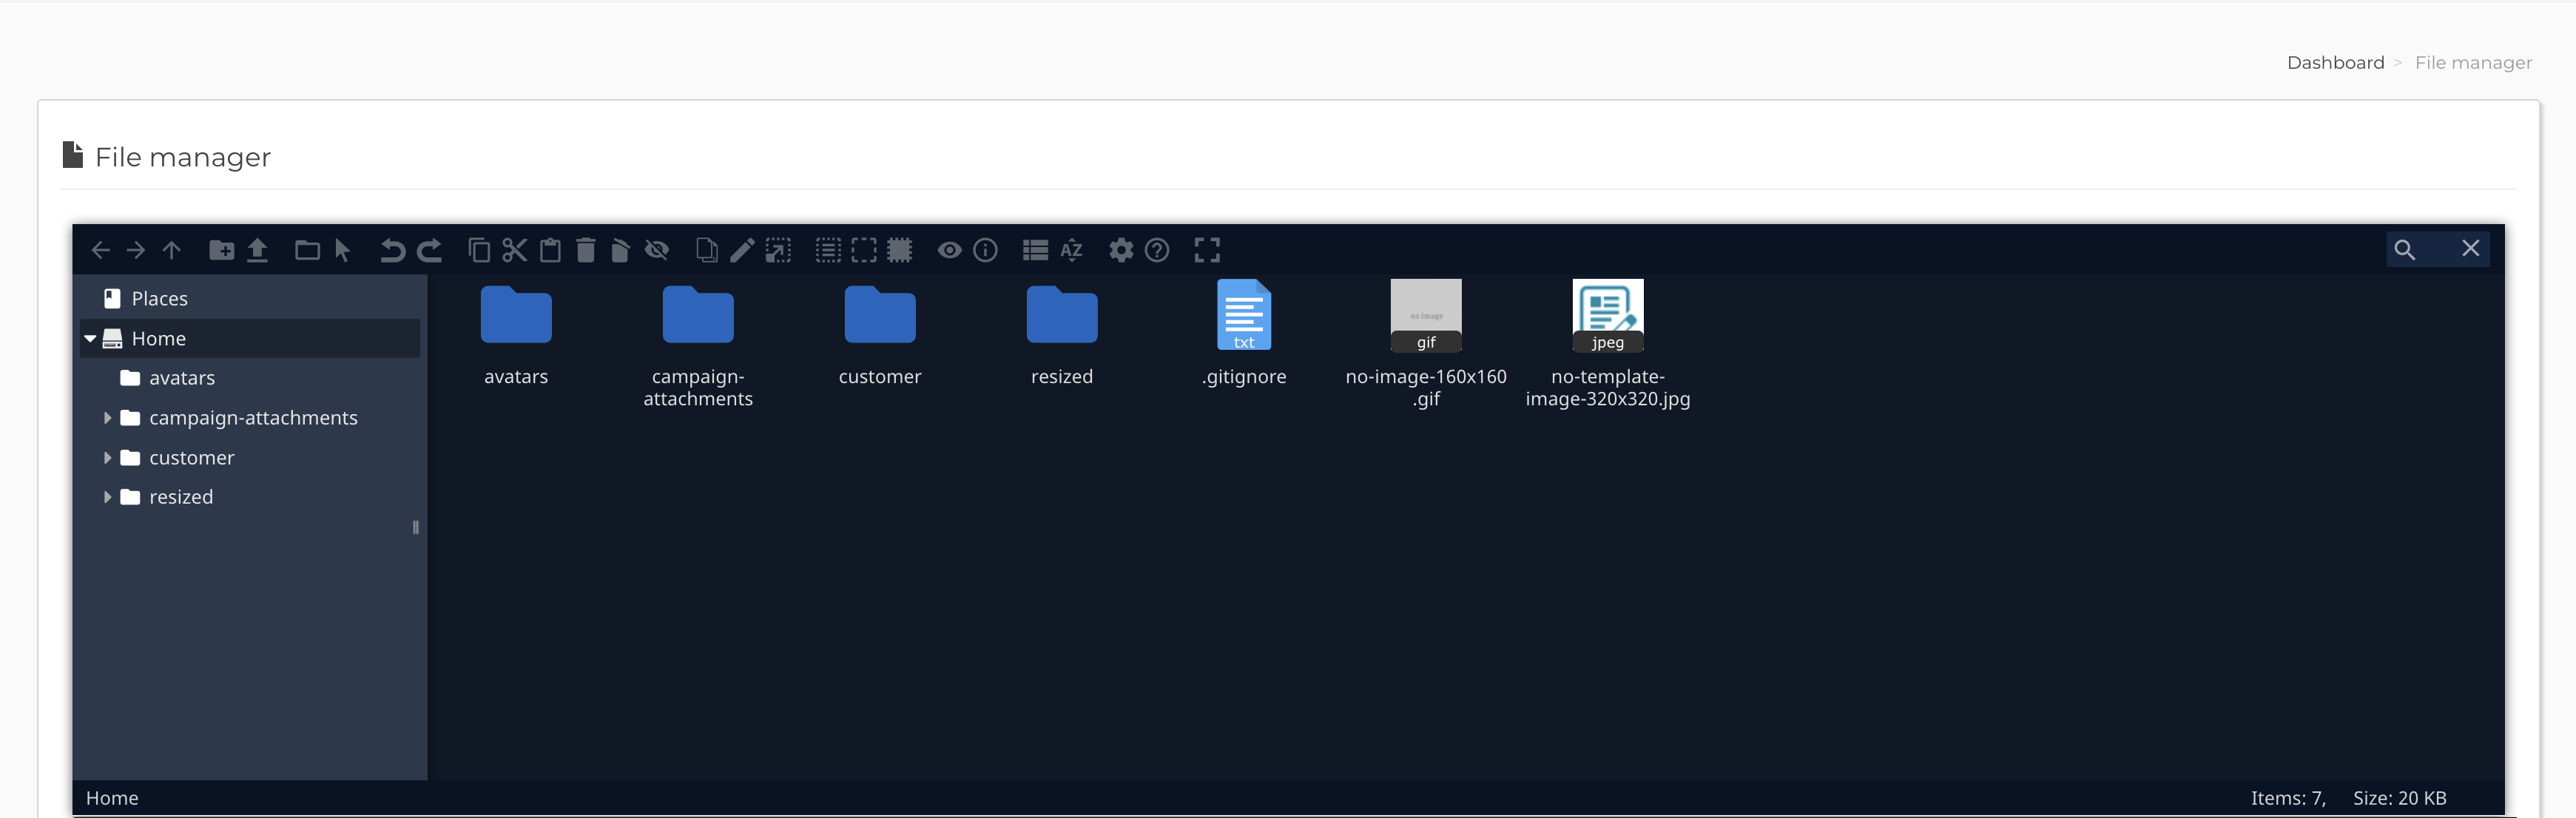
Task: Undo the last action
Action: pyautogui.click(x=392, y=250)
